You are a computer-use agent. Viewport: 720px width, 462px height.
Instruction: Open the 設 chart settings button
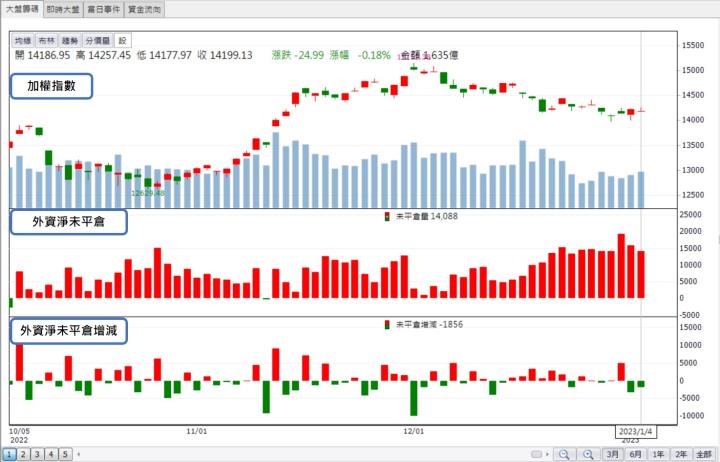(123, 41)
